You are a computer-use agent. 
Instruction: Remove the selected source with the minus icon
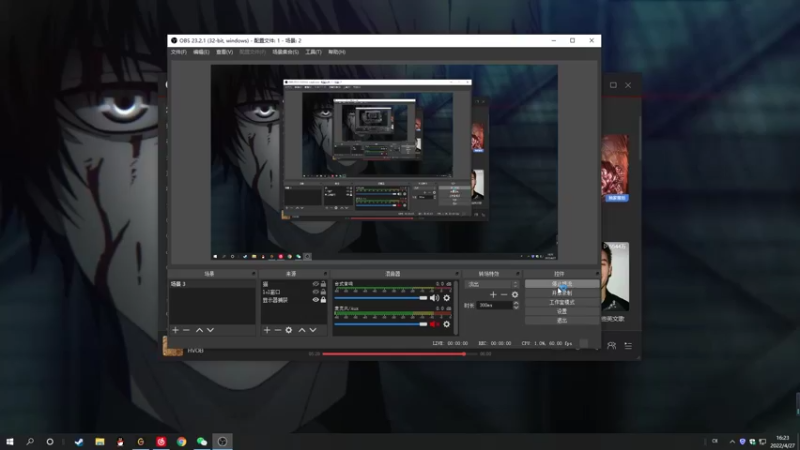point(278,330)
